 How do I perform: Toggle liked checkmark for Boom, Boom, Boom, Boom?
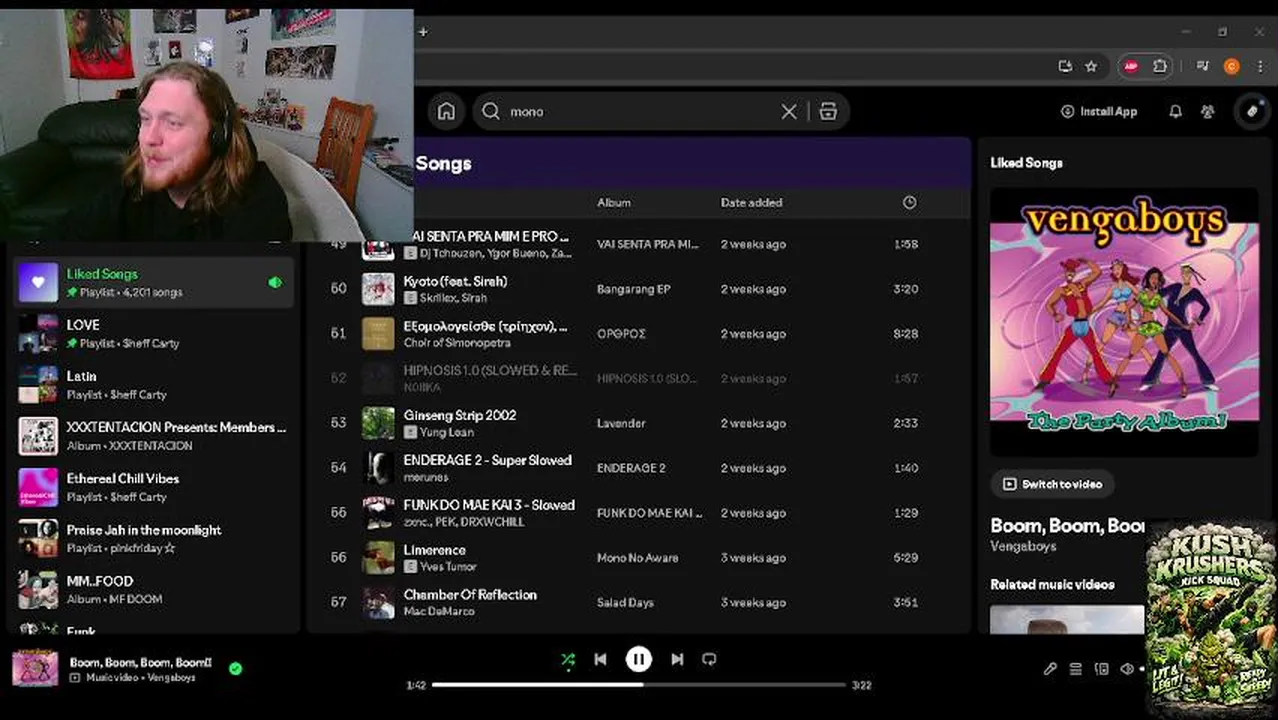(235, 668)
